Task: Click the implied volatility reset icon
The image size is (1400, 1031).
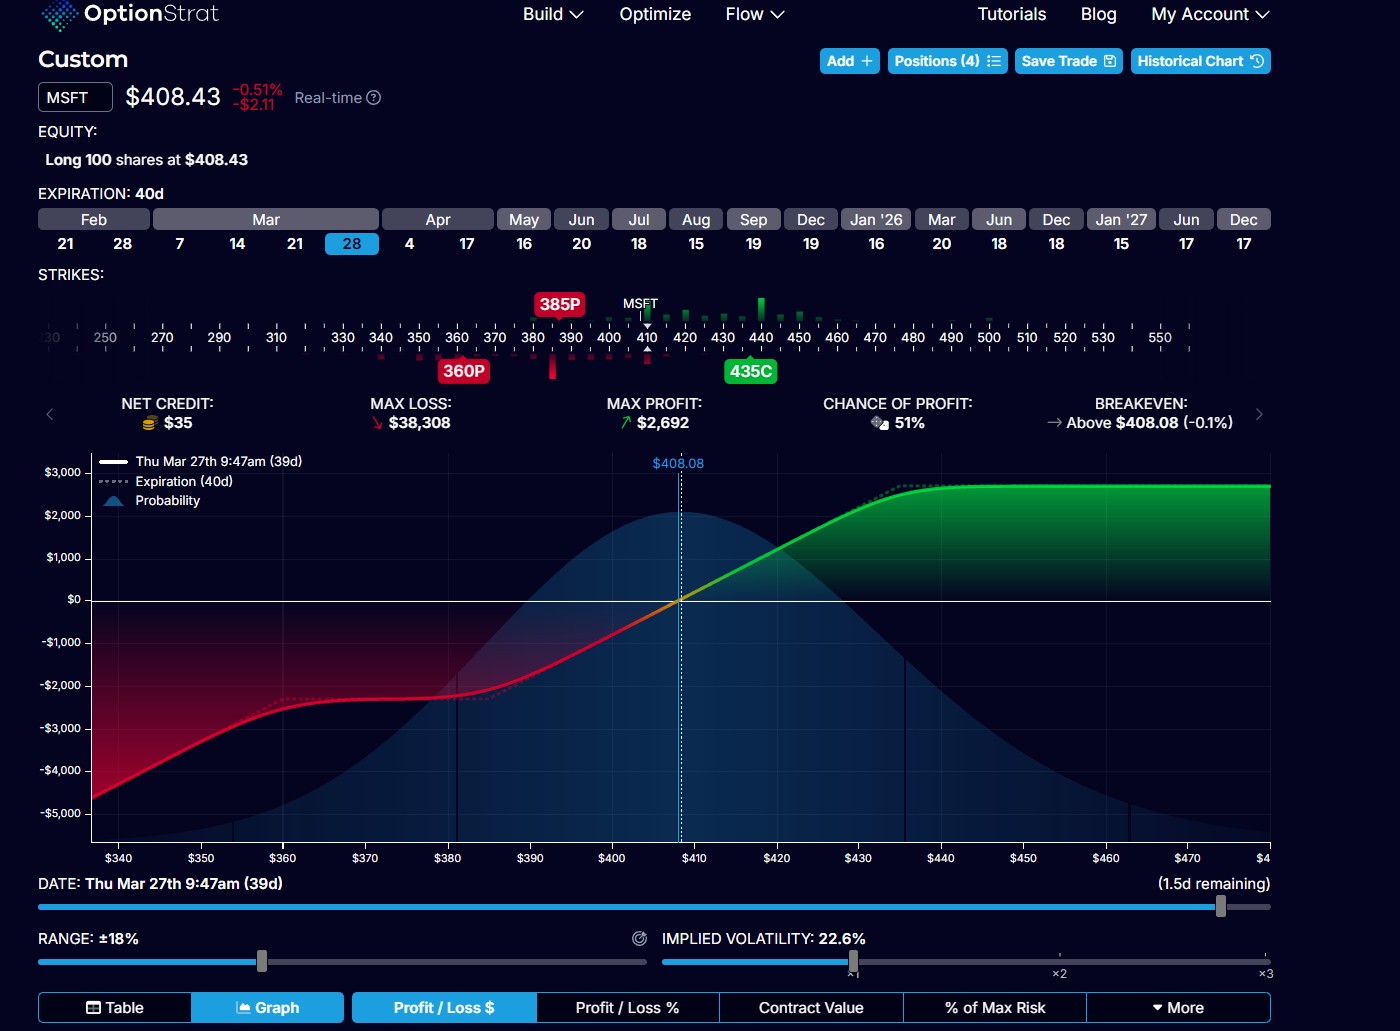Action: coord(640,939)
